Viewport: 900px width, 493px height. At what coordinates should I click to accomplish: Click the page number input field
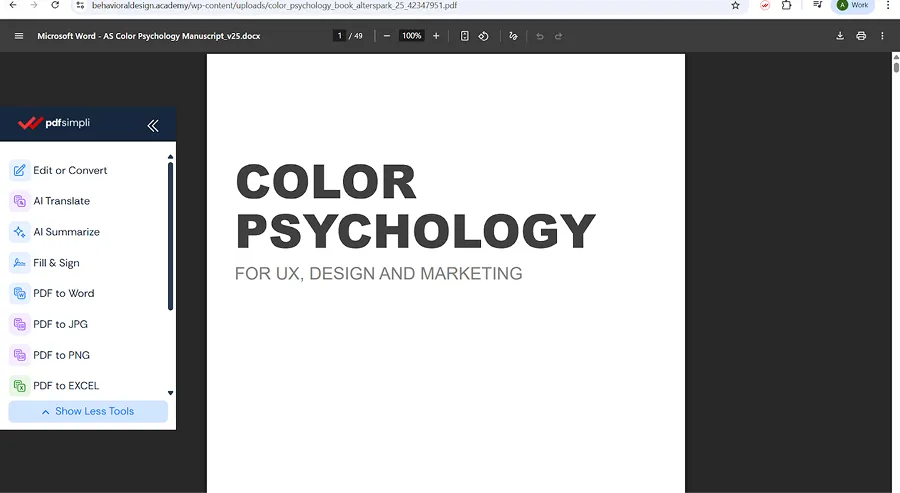(340, 36)
